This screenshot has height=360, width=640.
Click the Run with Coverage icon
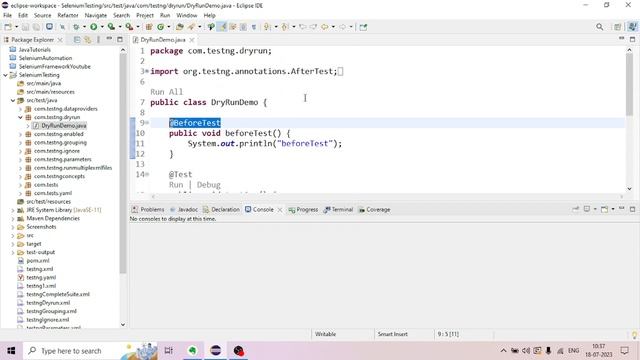coord(111,27)
